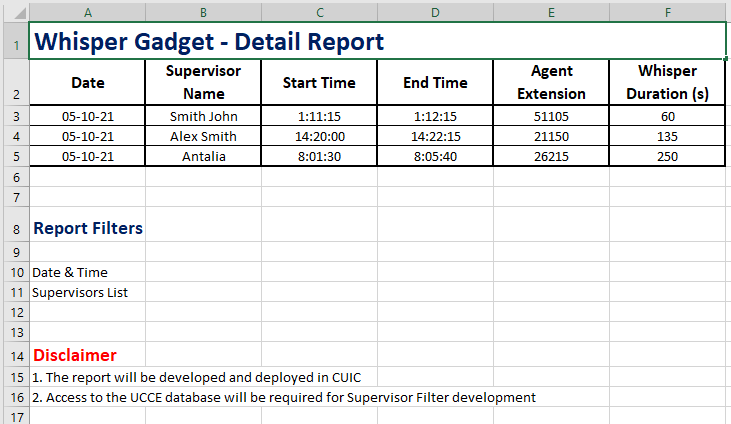Select column C header
Image resolution: width=731 pixels, height=424 pixels.
[x=319, y=12]
